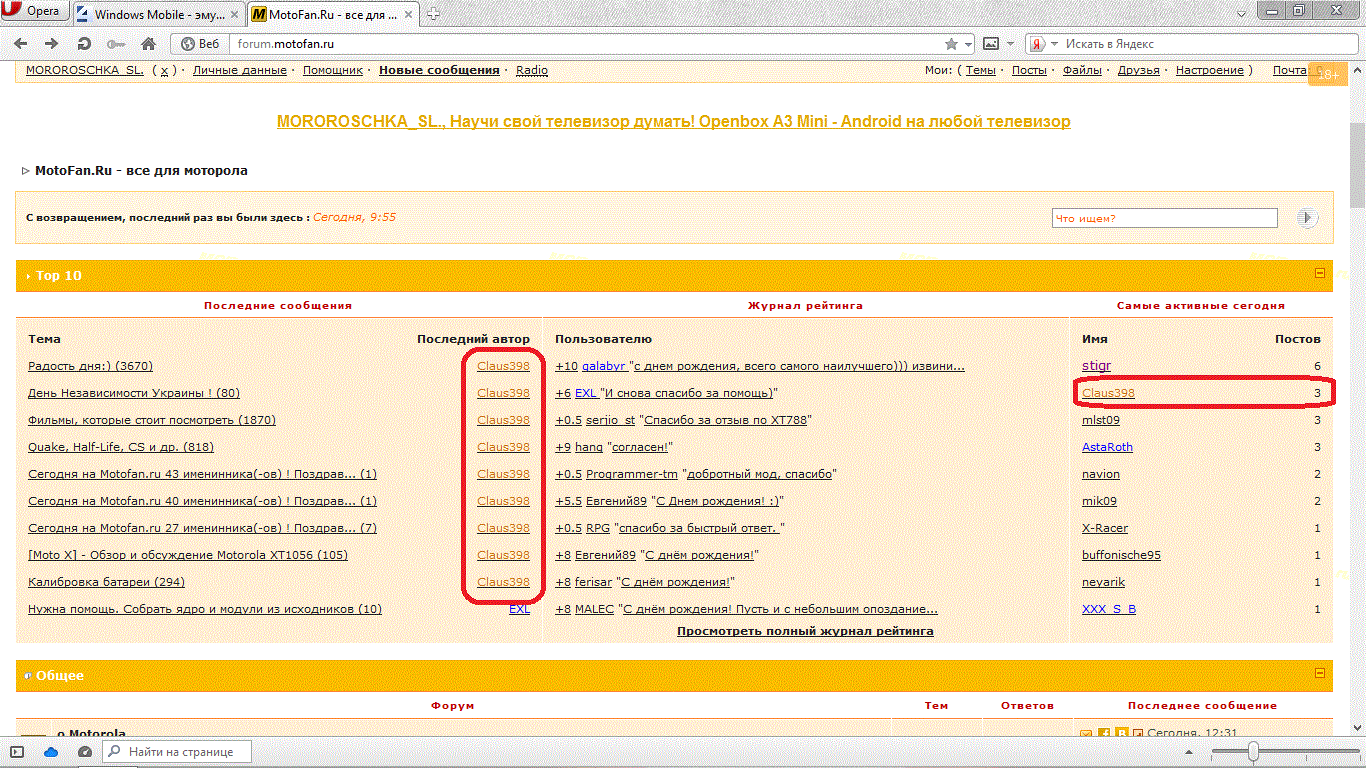Viewport: 1366px width, 768px height.
Task: Expand the MotoFan.Ru breadcrumb triangle
Action: 25,171
